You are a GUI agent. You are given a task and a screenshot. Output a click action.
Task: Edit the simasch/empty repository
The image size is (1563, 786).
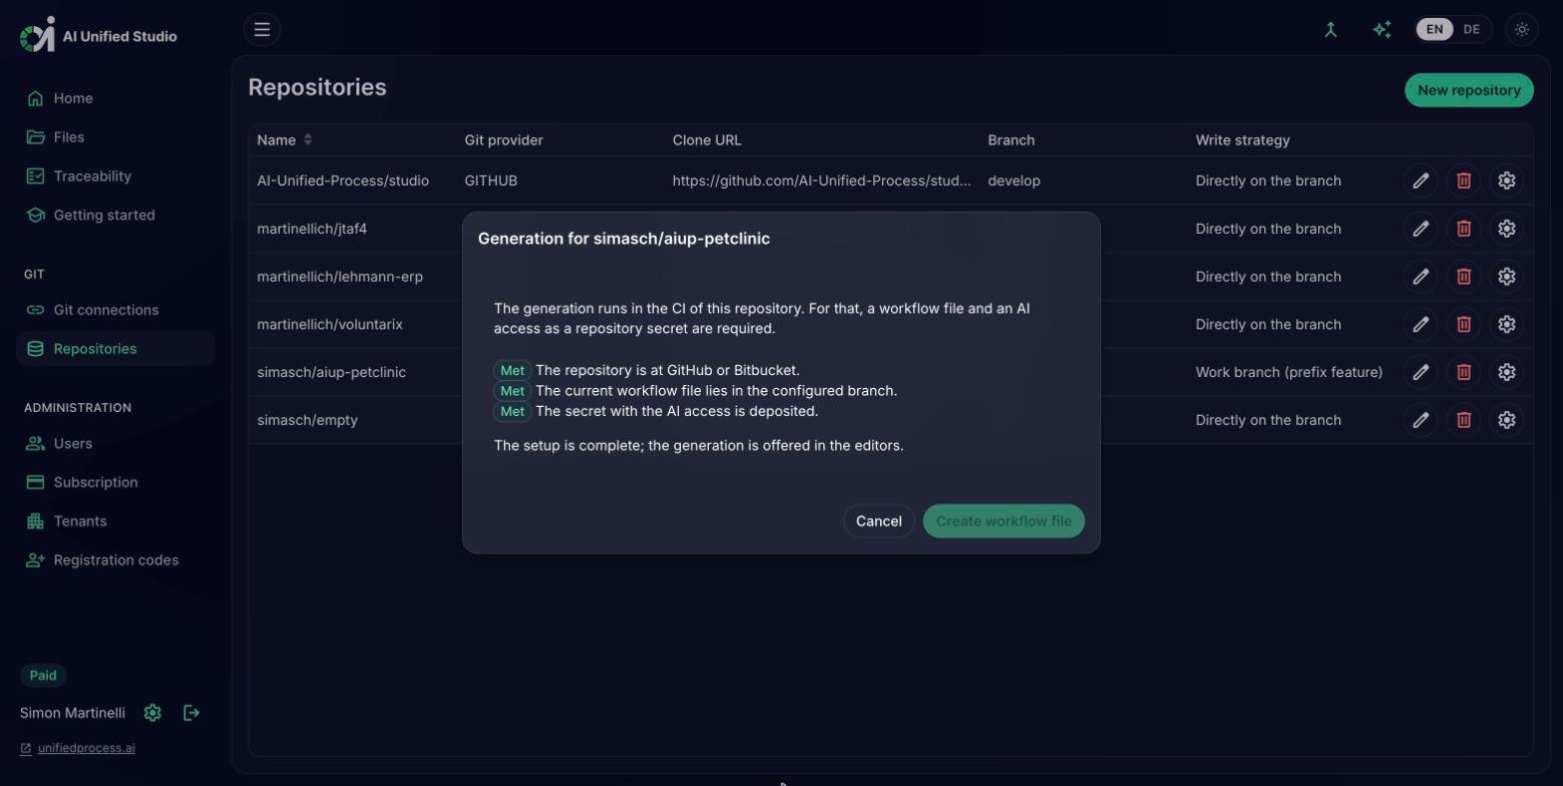(x=1420, y=420)
